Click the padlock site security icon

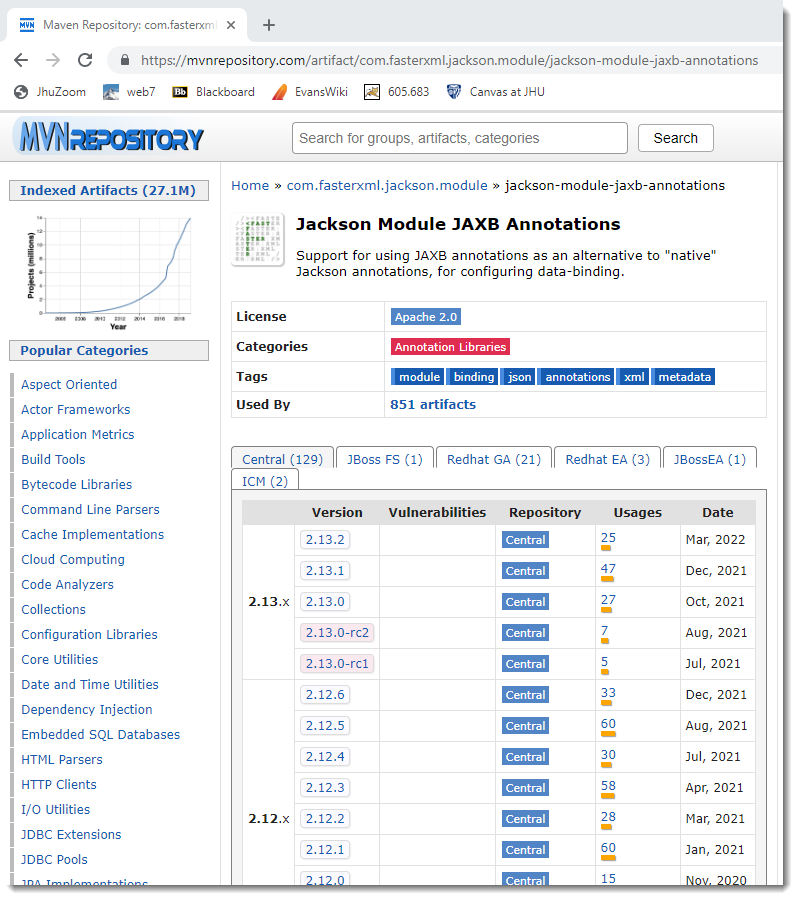click(x=125, y=60)
